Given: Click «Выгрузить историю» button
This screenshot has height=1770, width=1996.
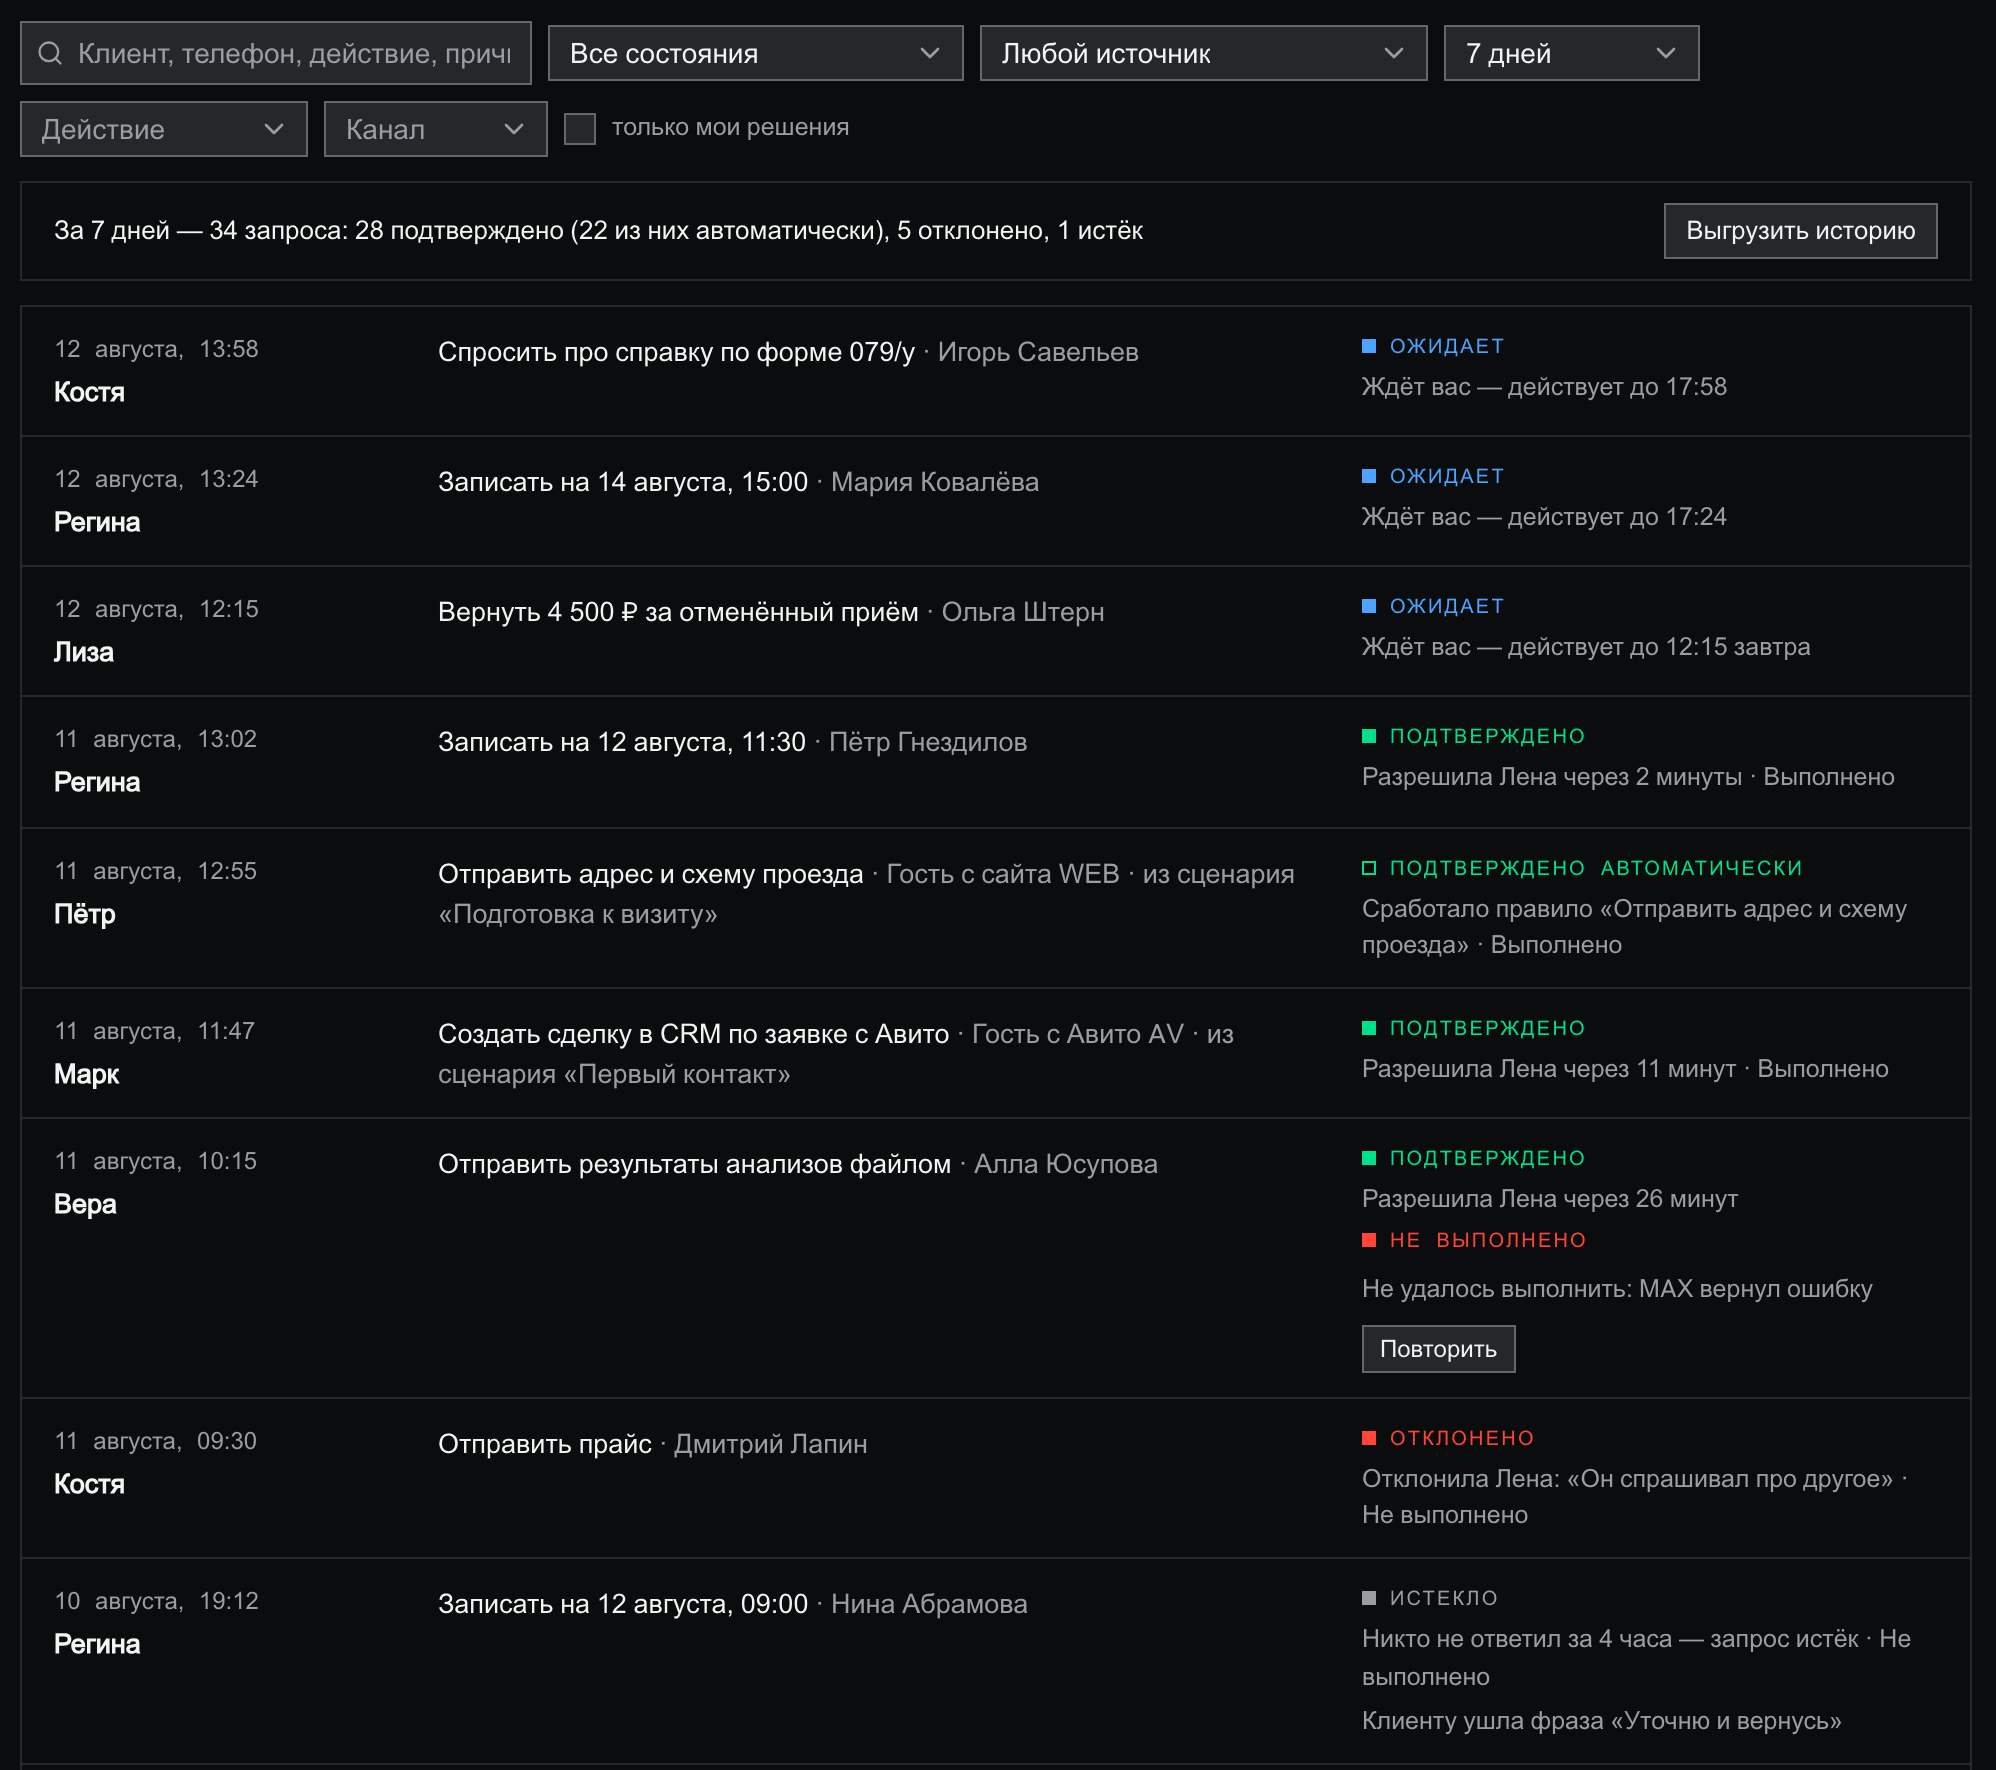Looking at the screenshot, I should pyautogui.click(x=1800, y=231).
